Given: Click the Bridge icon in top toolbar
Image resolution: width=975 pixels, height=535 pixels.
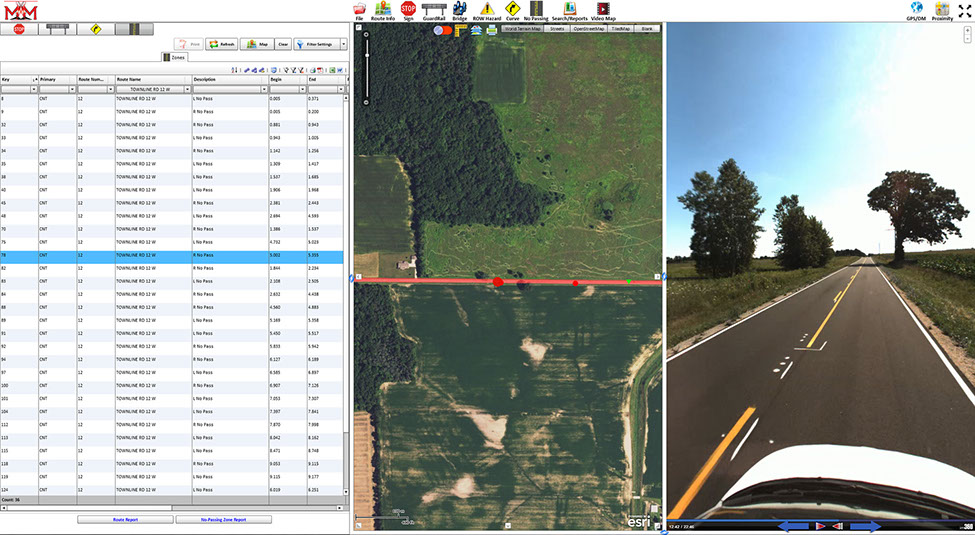Looking at the screenshot, I should coord(460,10).
